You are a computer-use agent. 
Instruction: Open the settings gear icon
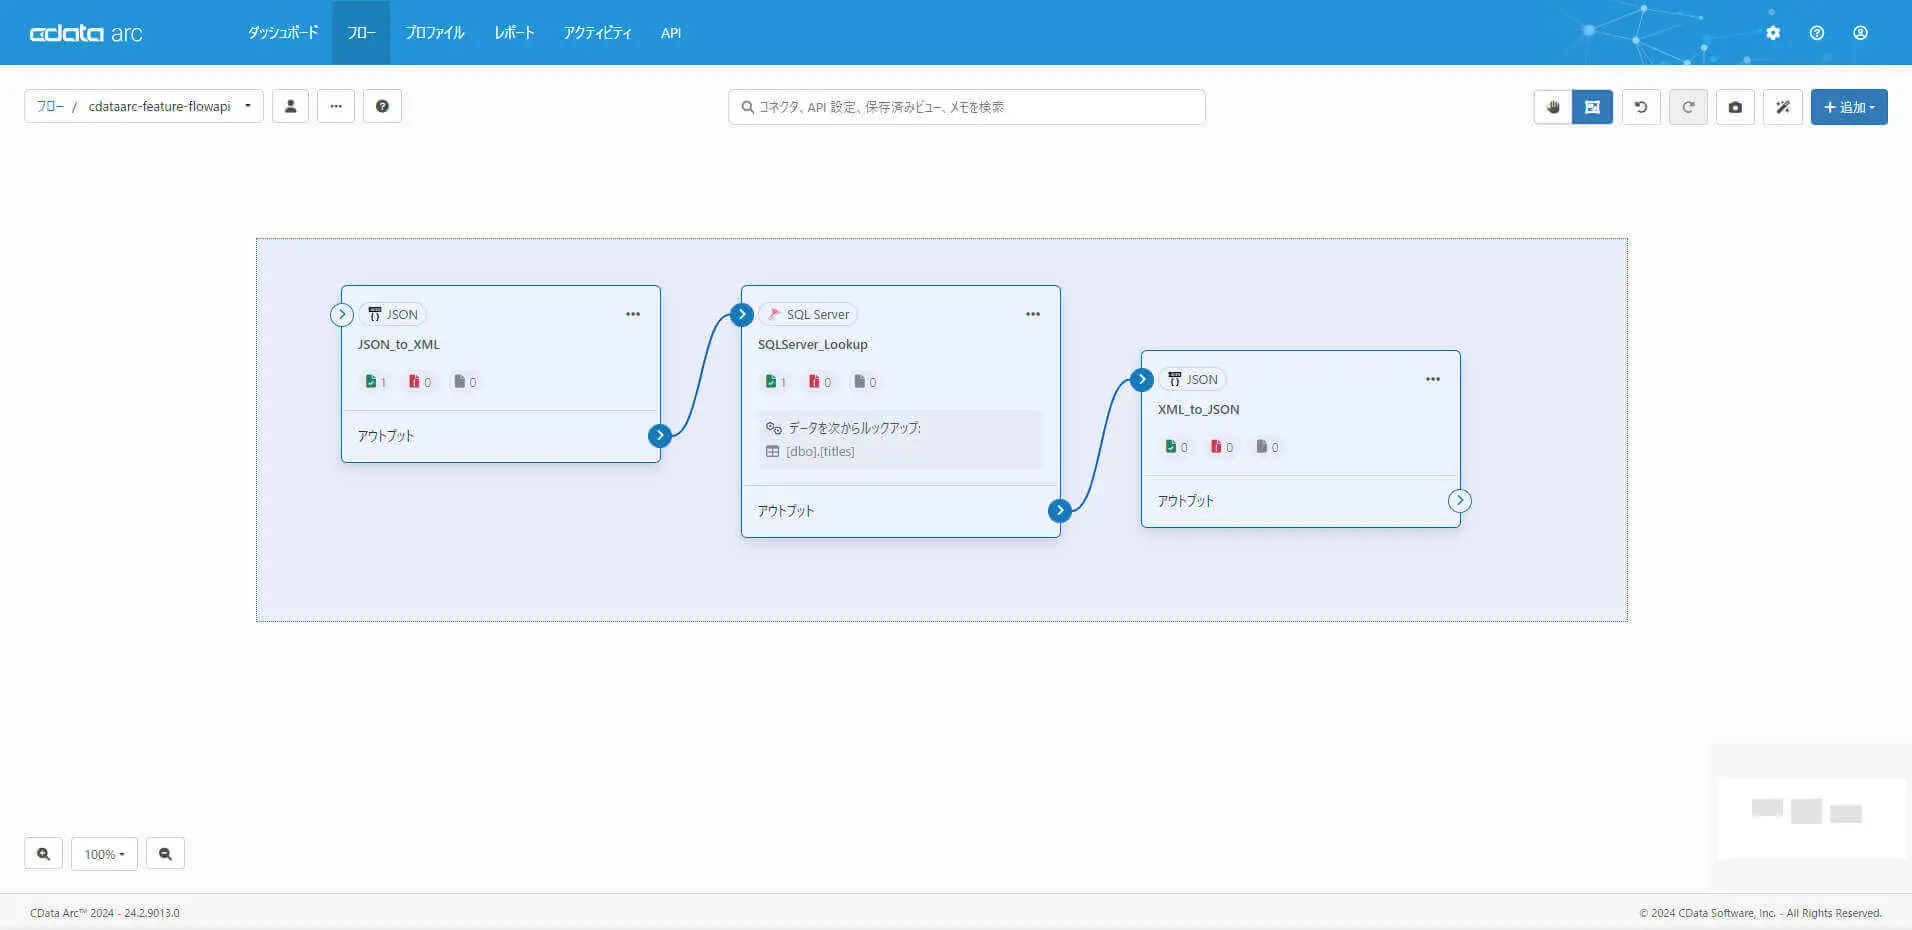pyautogui.click(x=1773, y=33)
